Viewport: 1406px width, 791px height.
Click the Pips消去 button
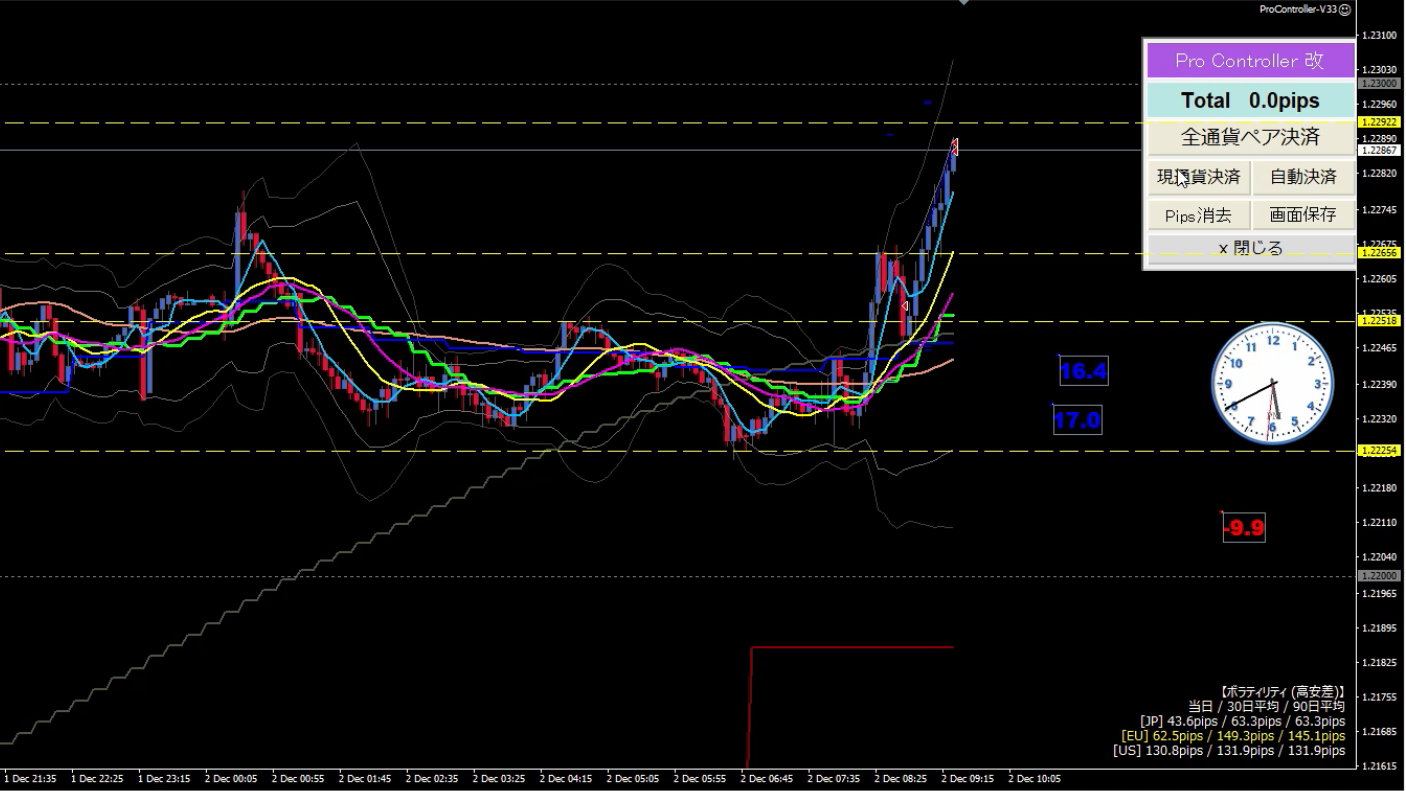(1198, 214)
